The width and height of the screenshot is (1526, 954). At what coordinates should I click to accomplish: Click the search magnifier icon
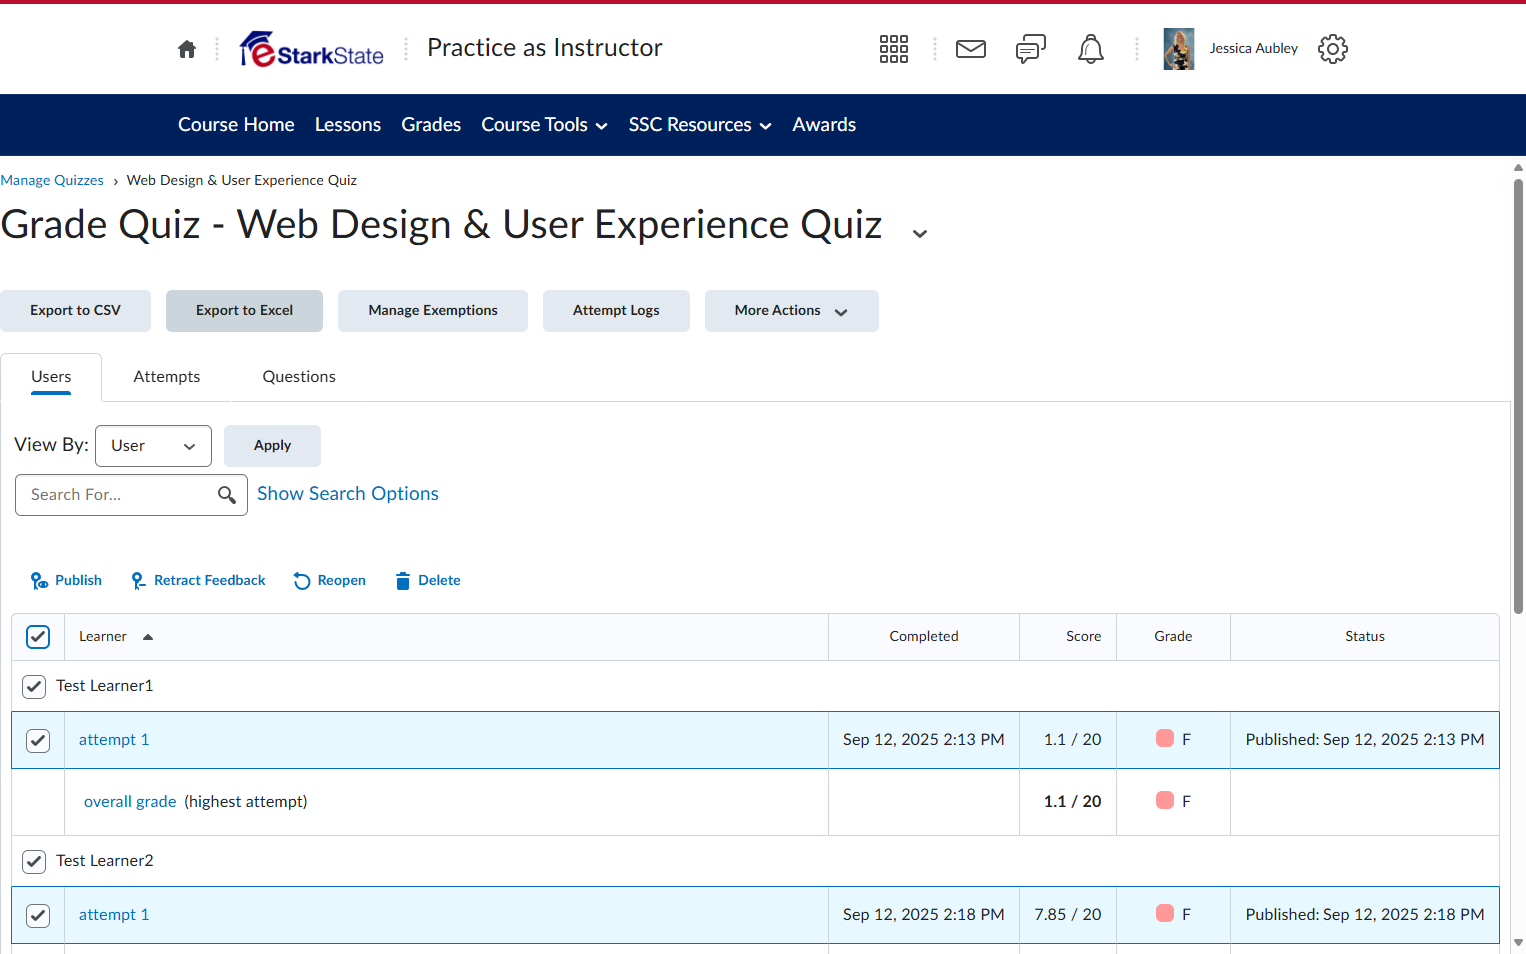pos(227,495)
